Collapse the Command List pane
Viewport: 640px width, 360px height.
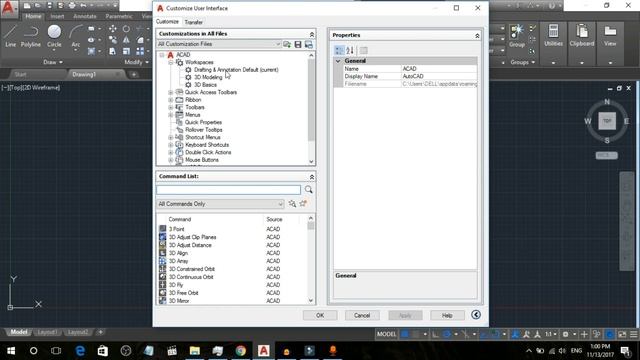[312, 177]
